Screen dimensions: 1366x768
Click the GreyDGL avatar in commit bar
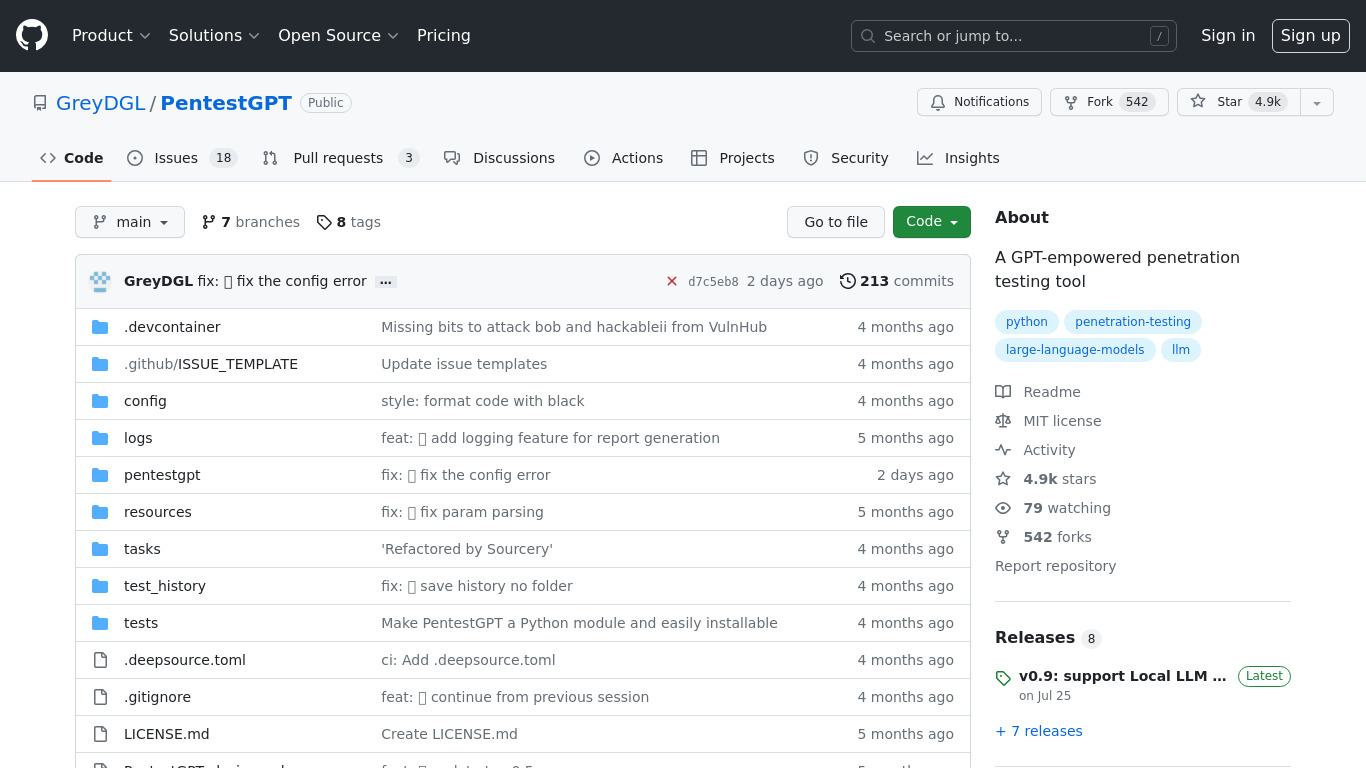point(100,281)
